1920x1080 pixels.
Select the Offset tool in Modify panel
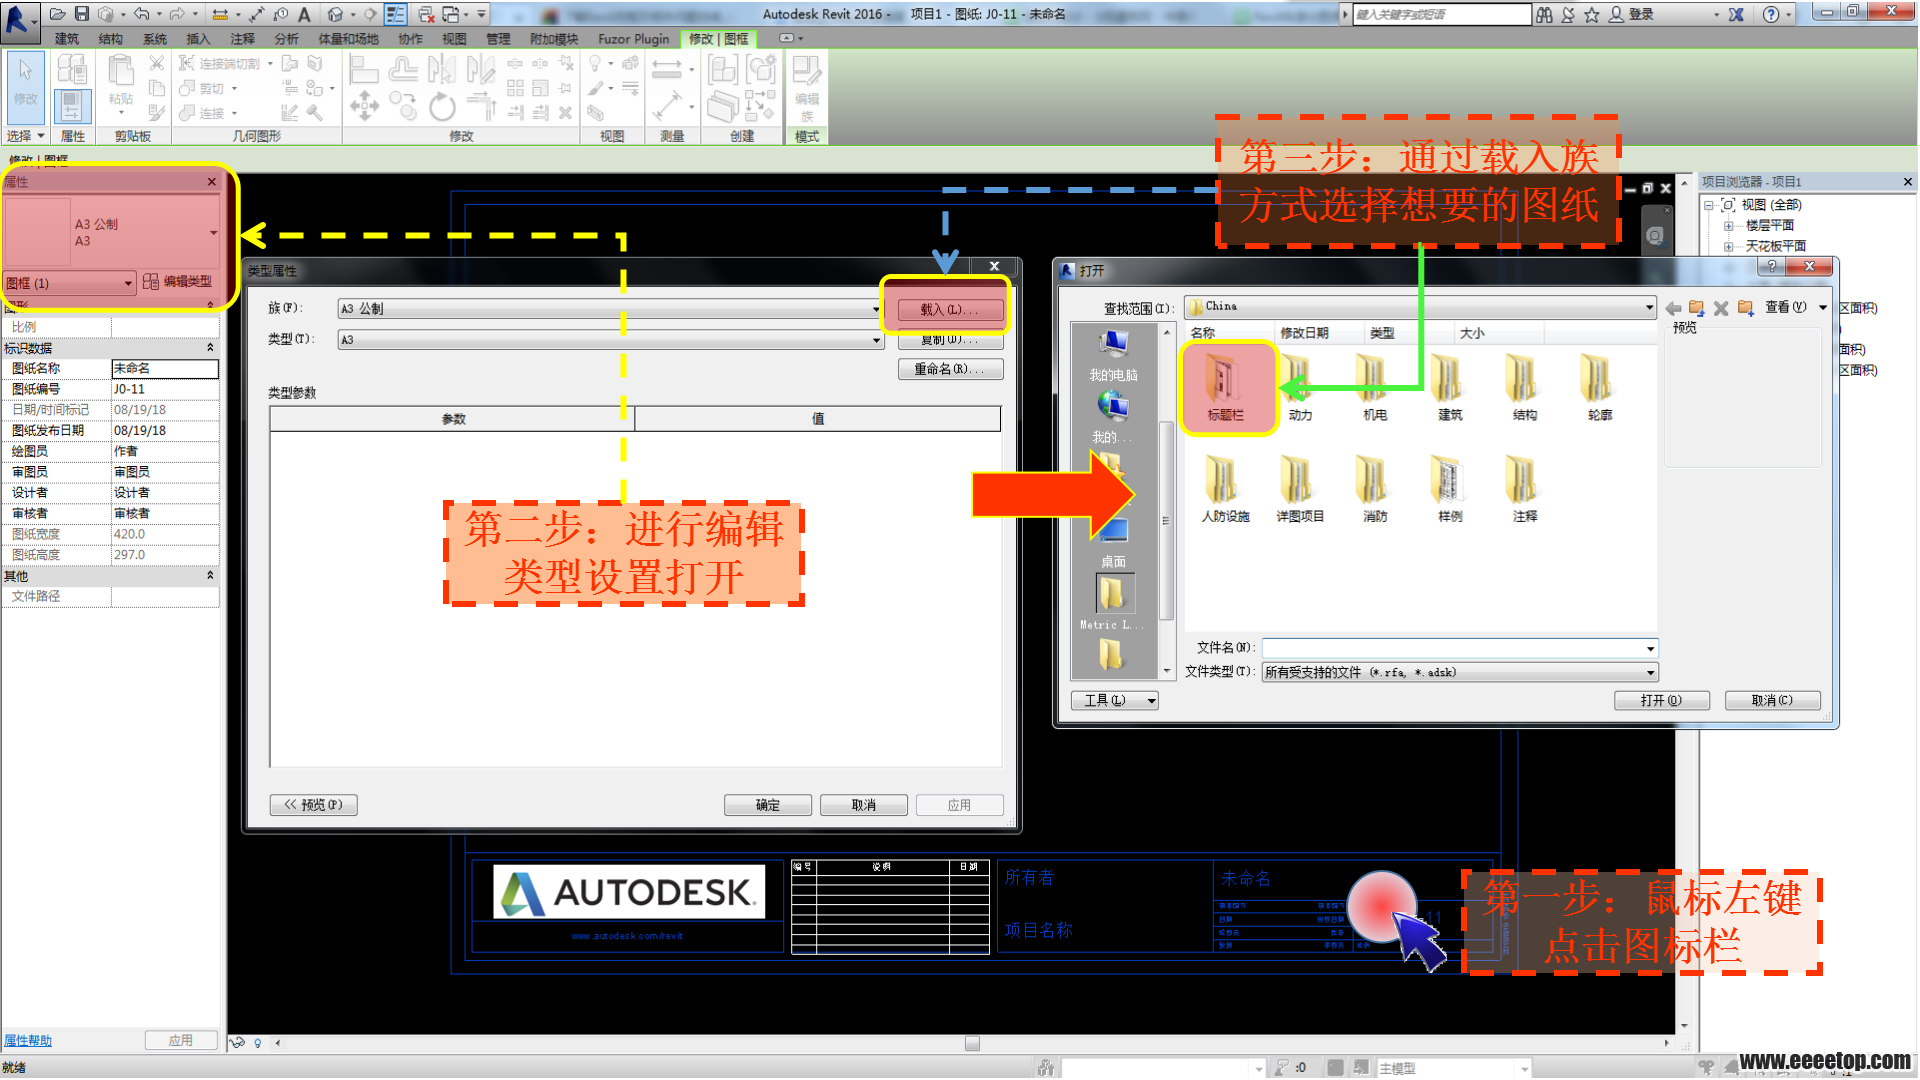click(403, 69)
